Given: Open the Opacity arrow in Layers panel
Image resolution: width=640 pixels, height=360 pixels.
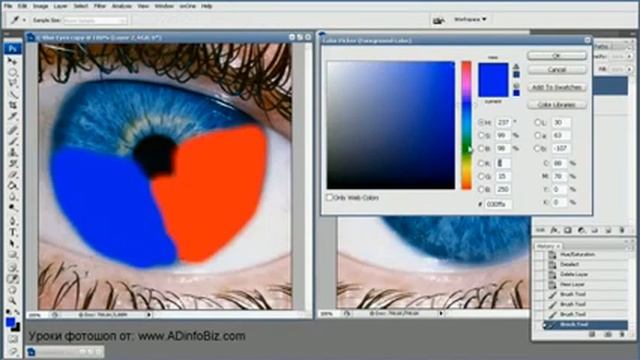Looking at the screenshot, I should (x=629, y=56).
